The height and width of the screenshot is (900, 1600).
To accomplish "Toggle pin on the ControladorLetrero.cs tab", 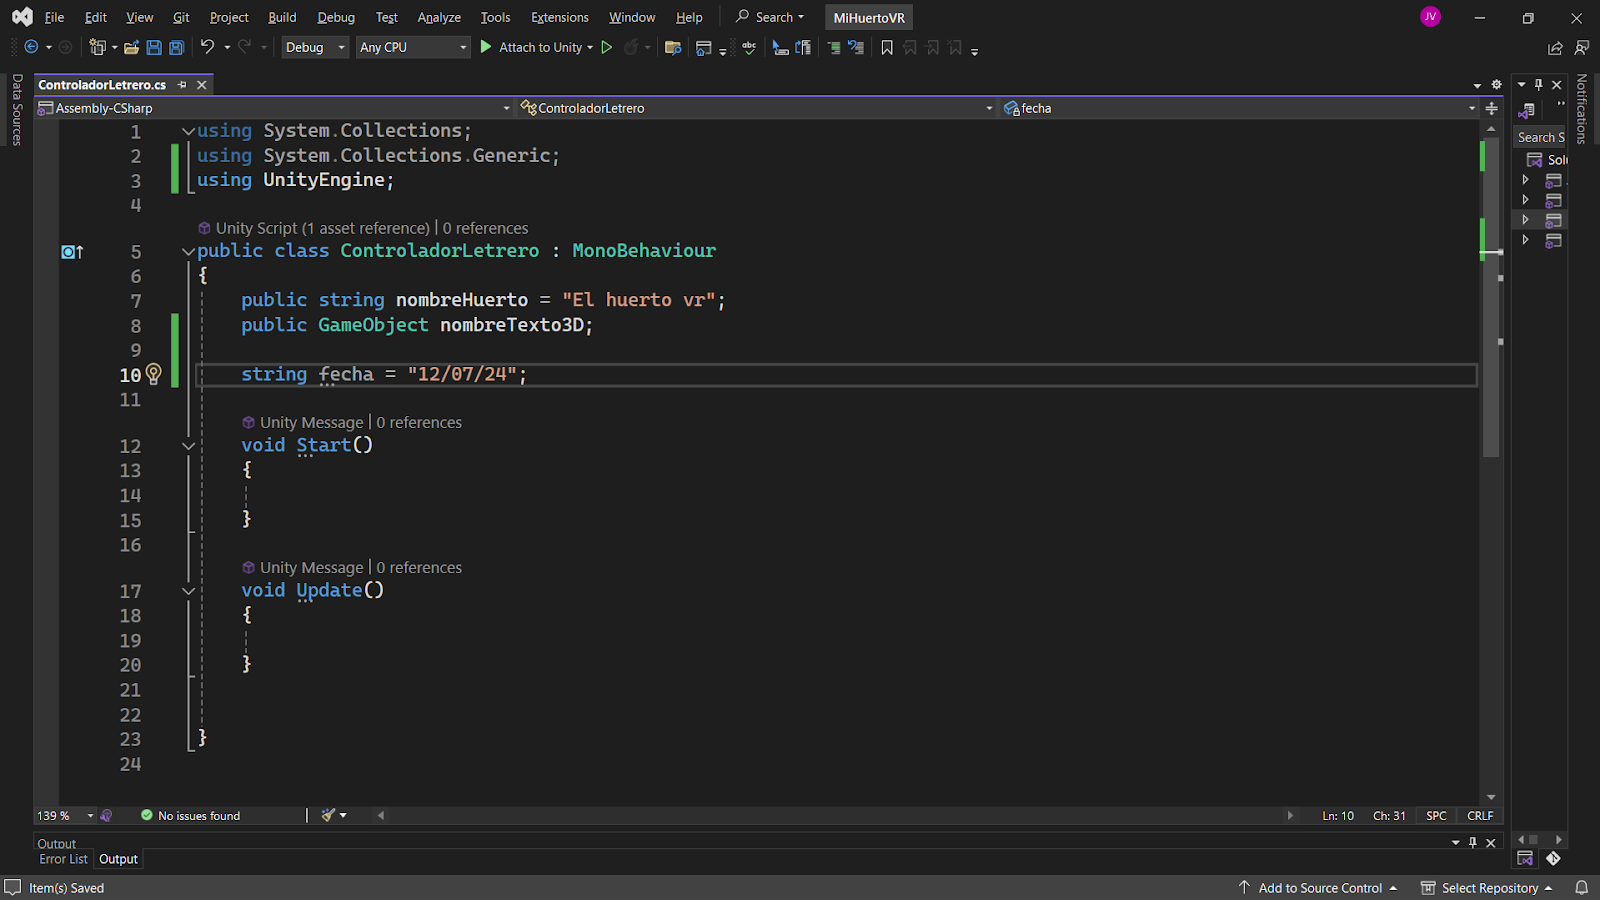I will coord(182,85).
